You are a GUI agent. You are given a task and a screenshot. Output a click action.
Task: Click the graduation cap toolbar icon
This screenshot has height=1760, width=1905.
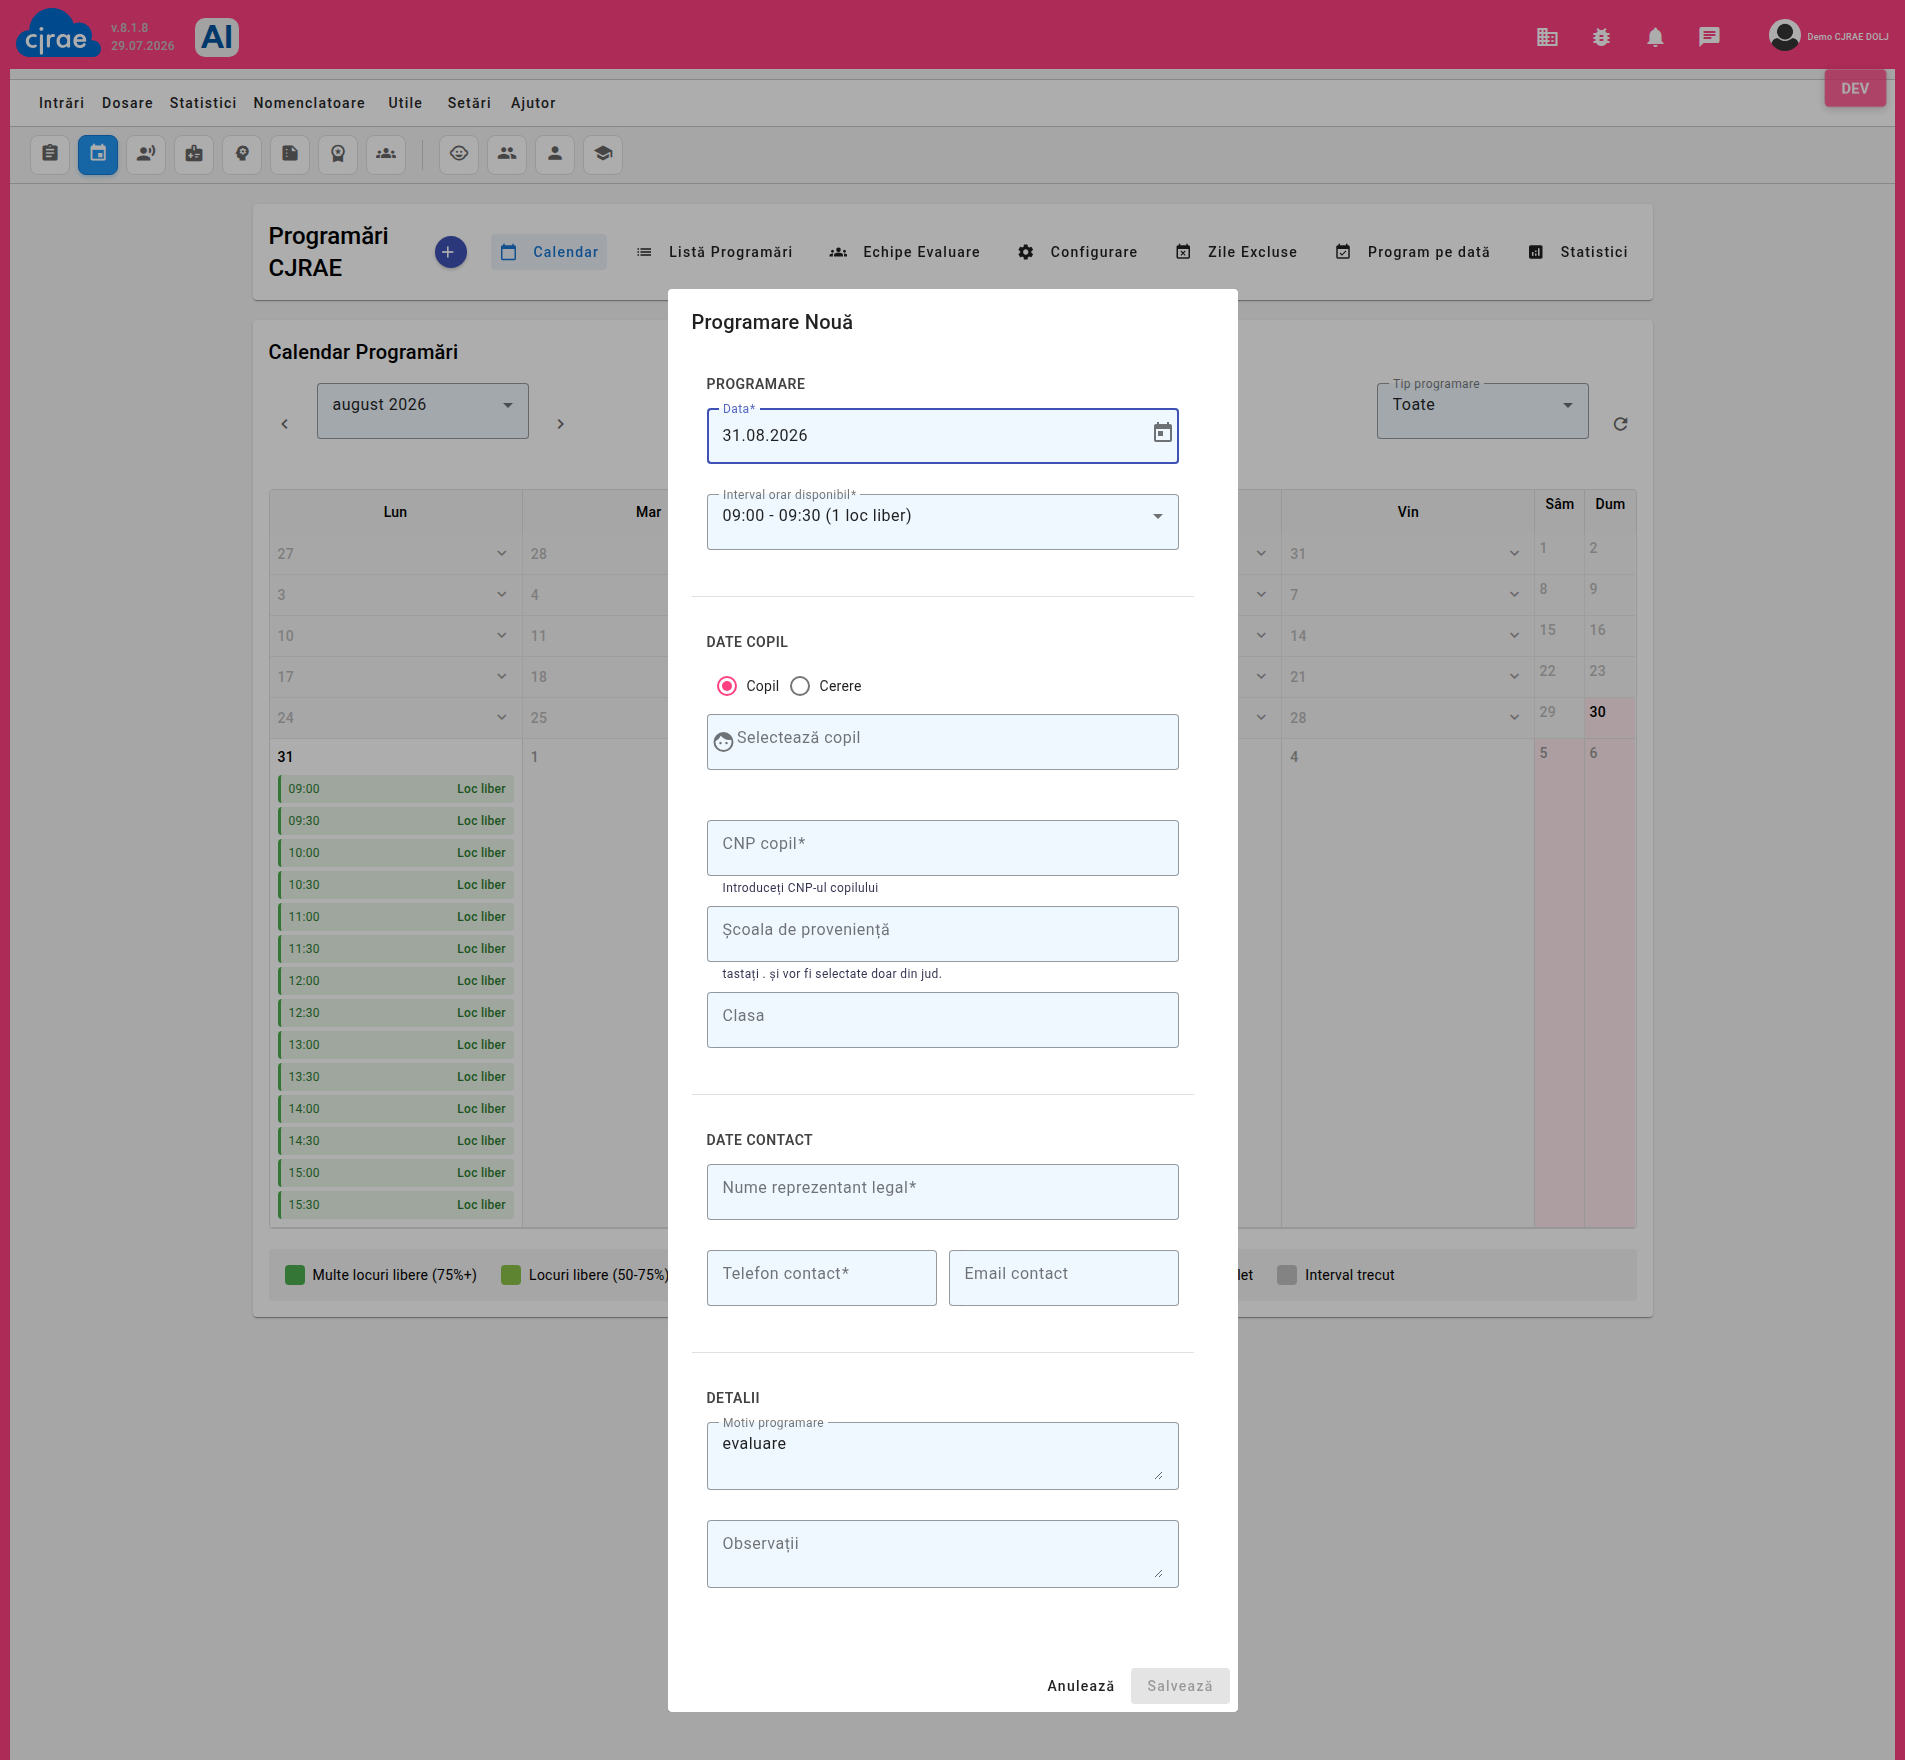pyautogui.click(x=603, y=154)
